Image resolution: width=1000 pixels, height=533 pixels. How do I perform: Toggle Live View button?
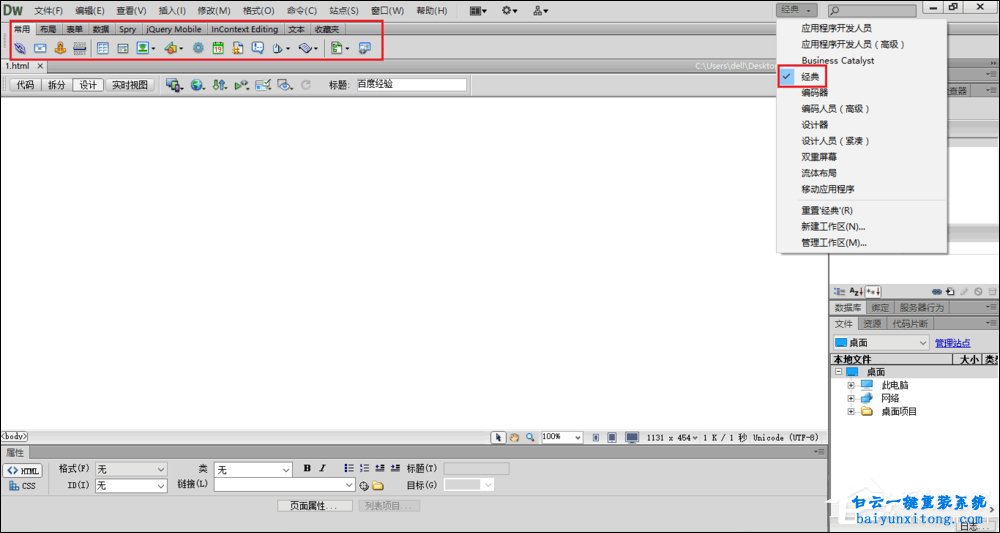coord(129,85)
